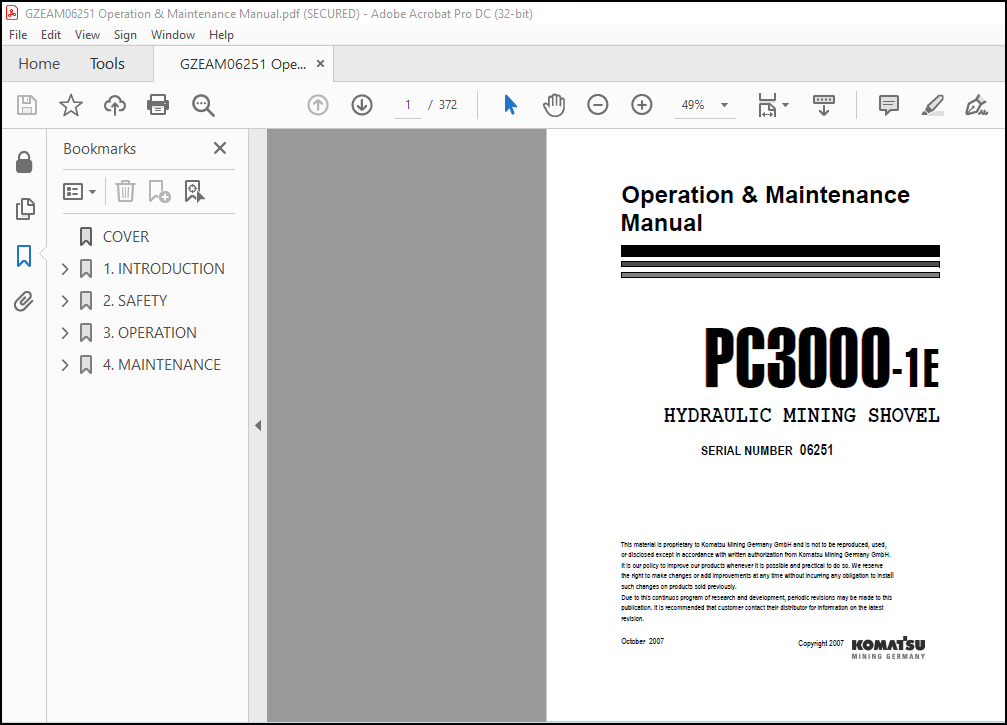This screenshot has width=1007, height=725.
Task: Close the GZEAM06251 document tab
Action: (x=320, y=64)
